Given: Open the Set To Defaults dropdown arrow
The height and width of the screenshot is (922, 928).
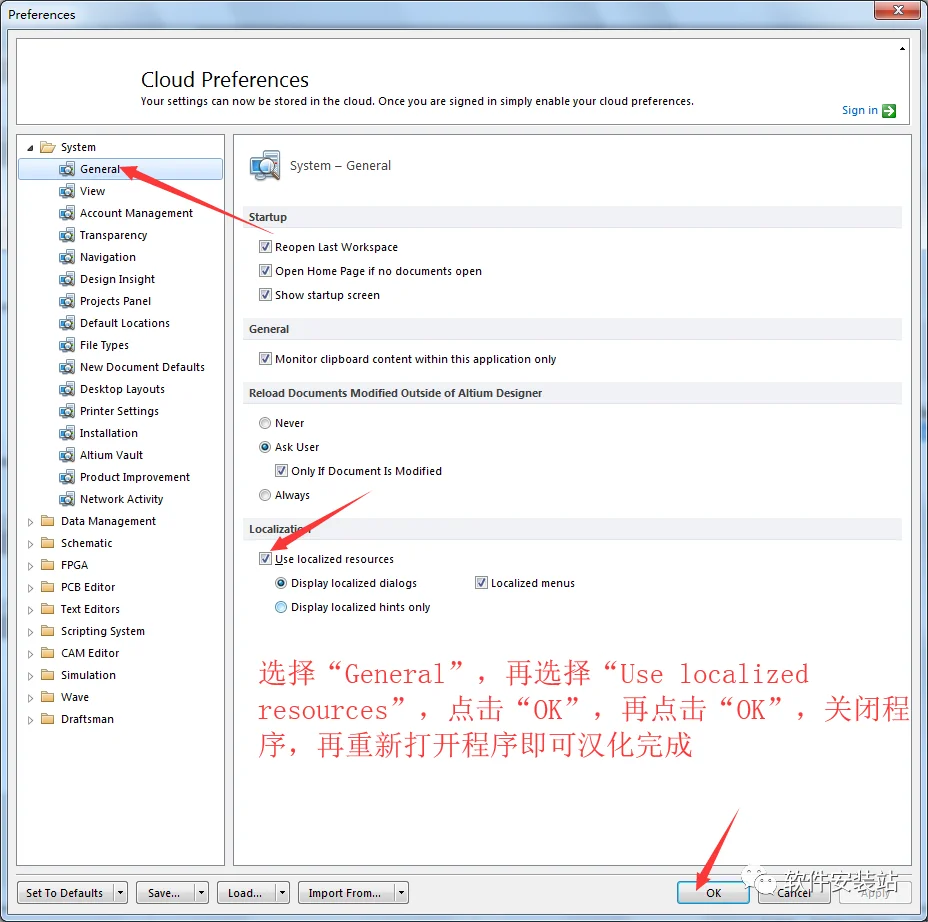Looking at the screenshot, I should click(x=120, y=892).
